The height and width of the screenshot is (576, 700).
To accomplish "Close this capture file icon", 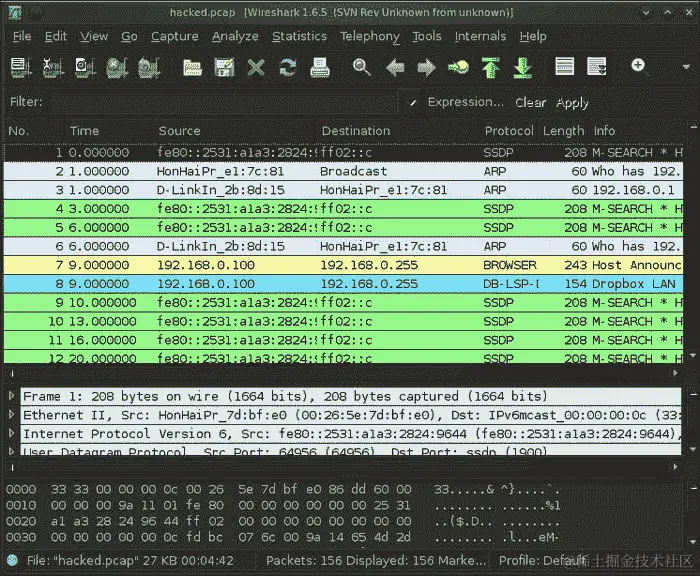I will [x=256, y=67].
